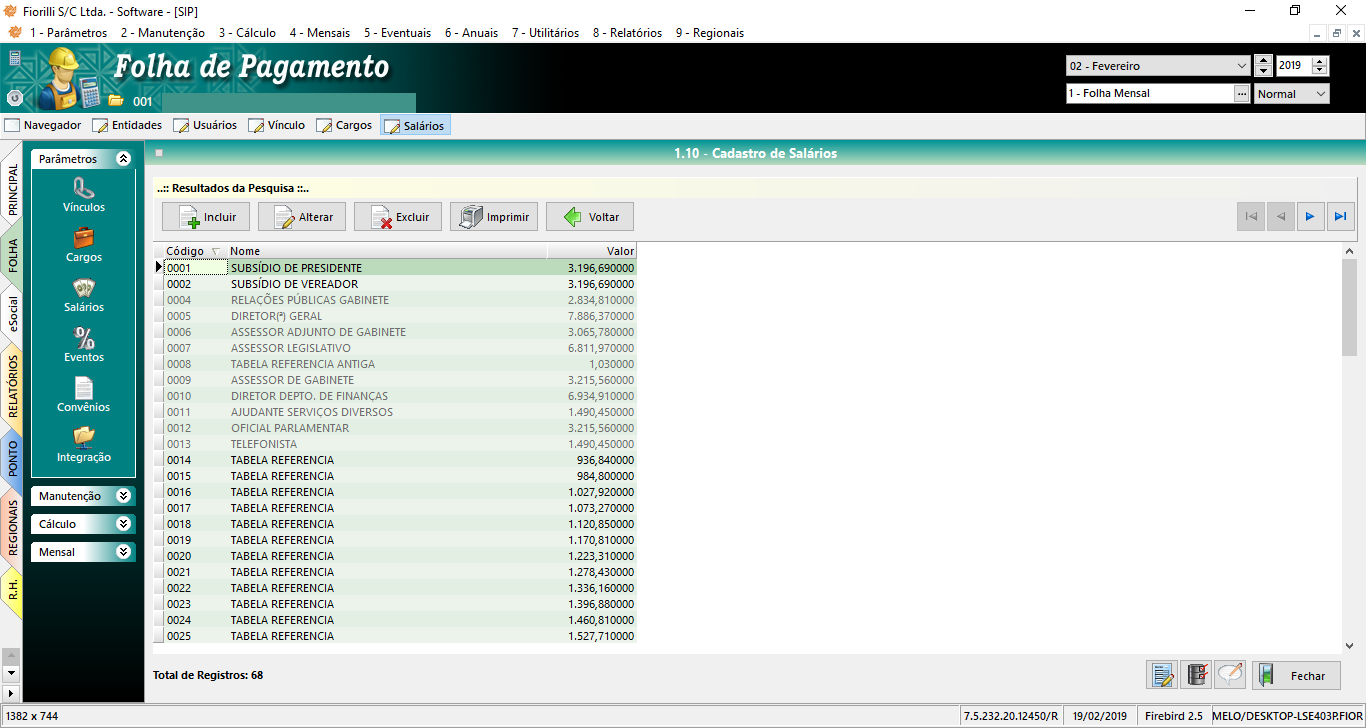Click the server checklist icon near Fechar
Viewport: 1369px width, 728px height.
click(1195, 676)
